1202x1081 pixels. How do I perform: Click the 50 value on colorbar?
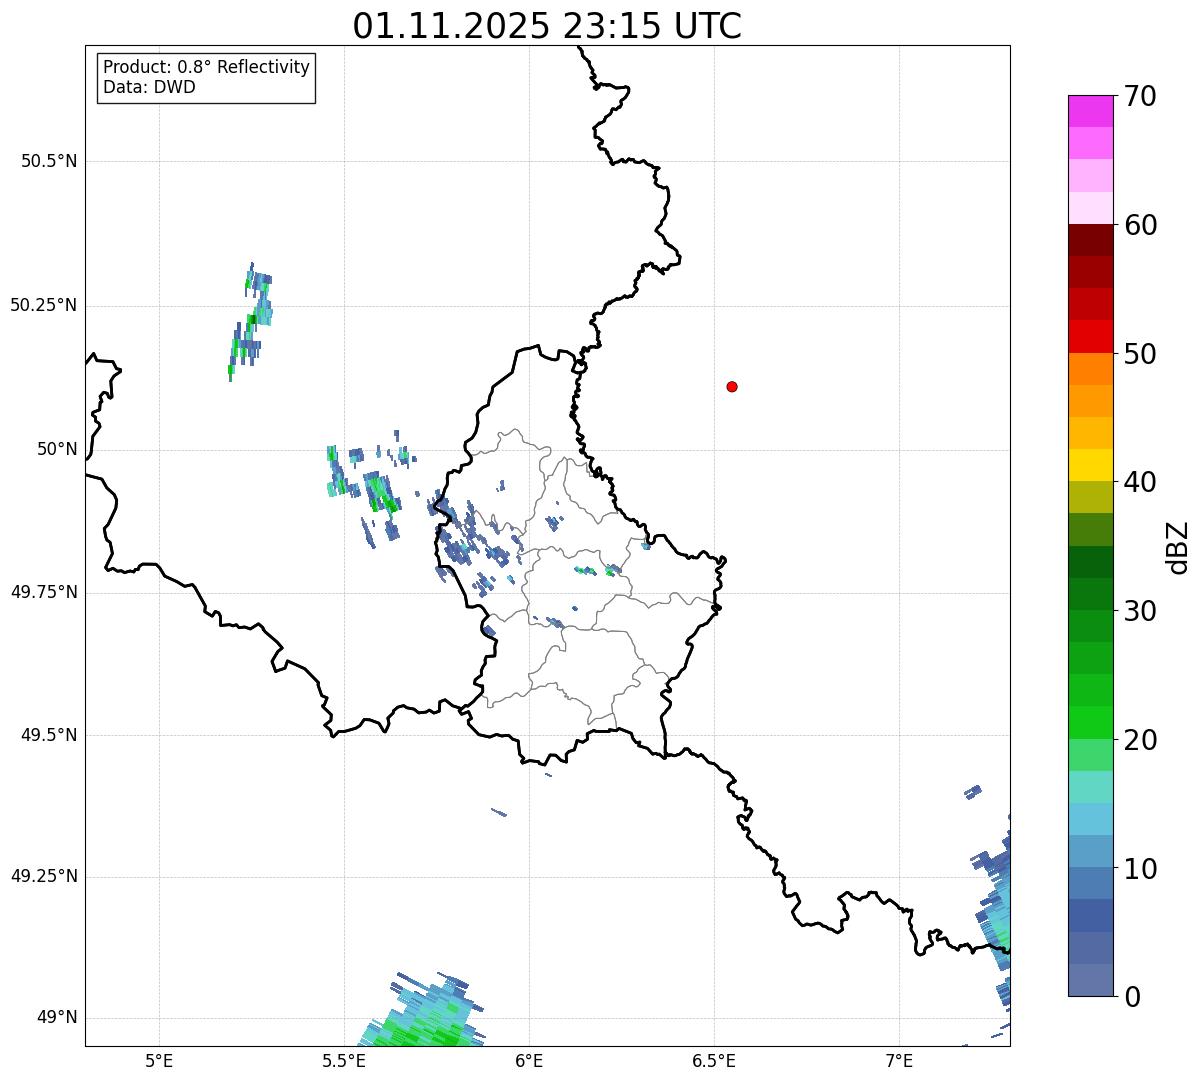(x=1140, y=354)
